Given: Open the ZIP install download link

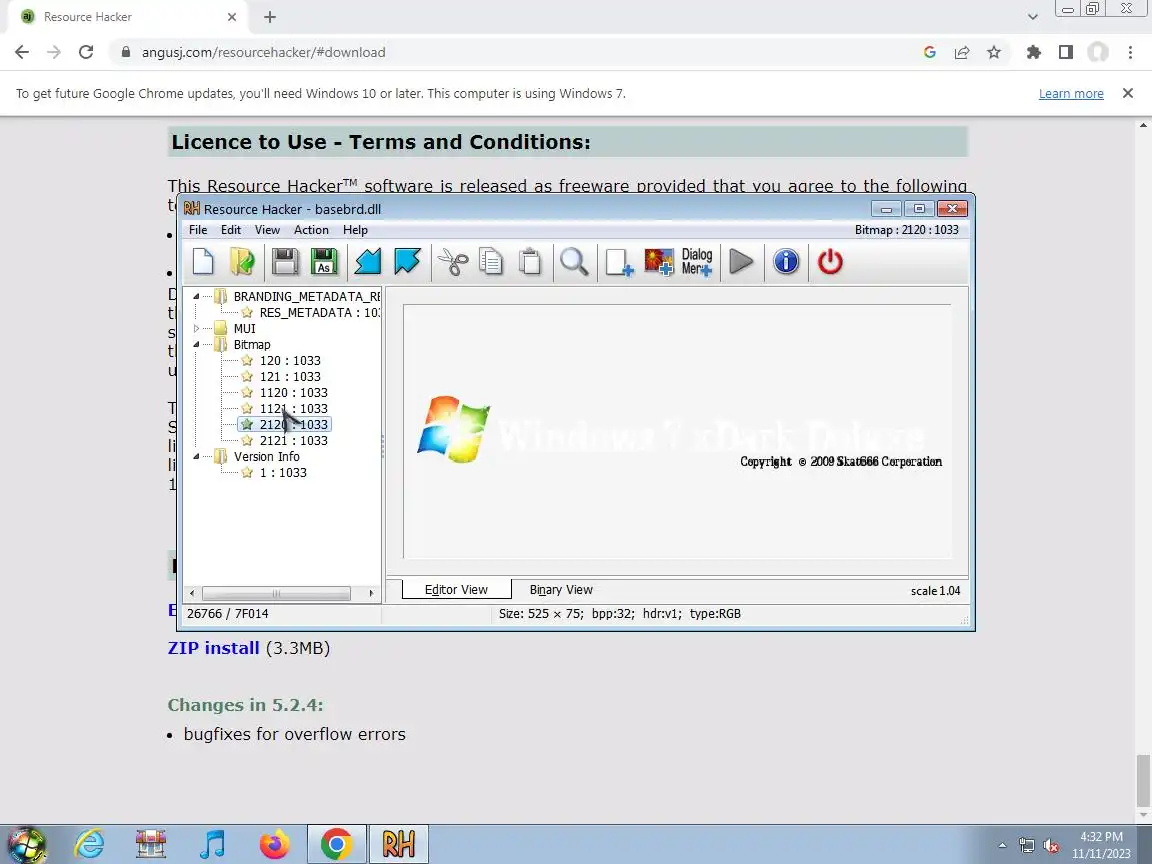Looking at the screenshot, I should click(x=213, y=648).
